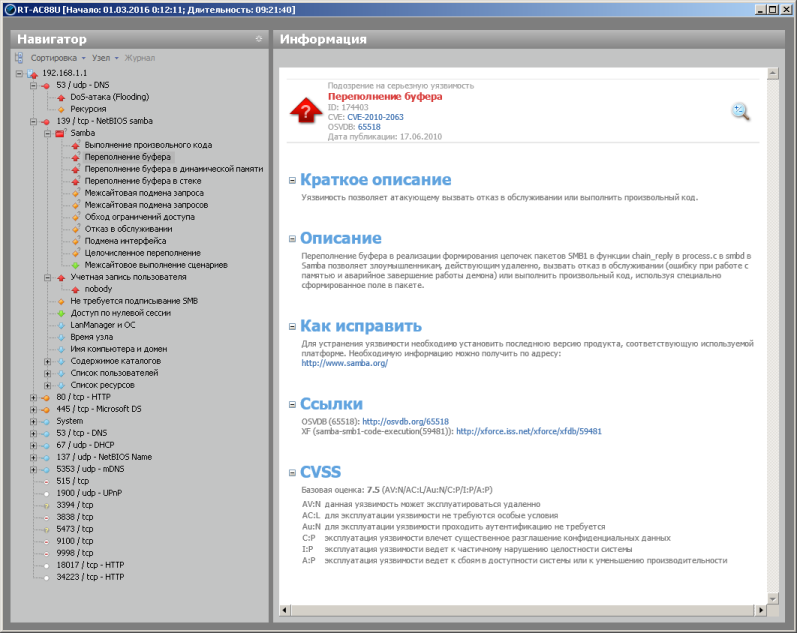Click the red icon beside DoS-атака (Flooding)
The image size is (797, 633).
coord(61,98)
